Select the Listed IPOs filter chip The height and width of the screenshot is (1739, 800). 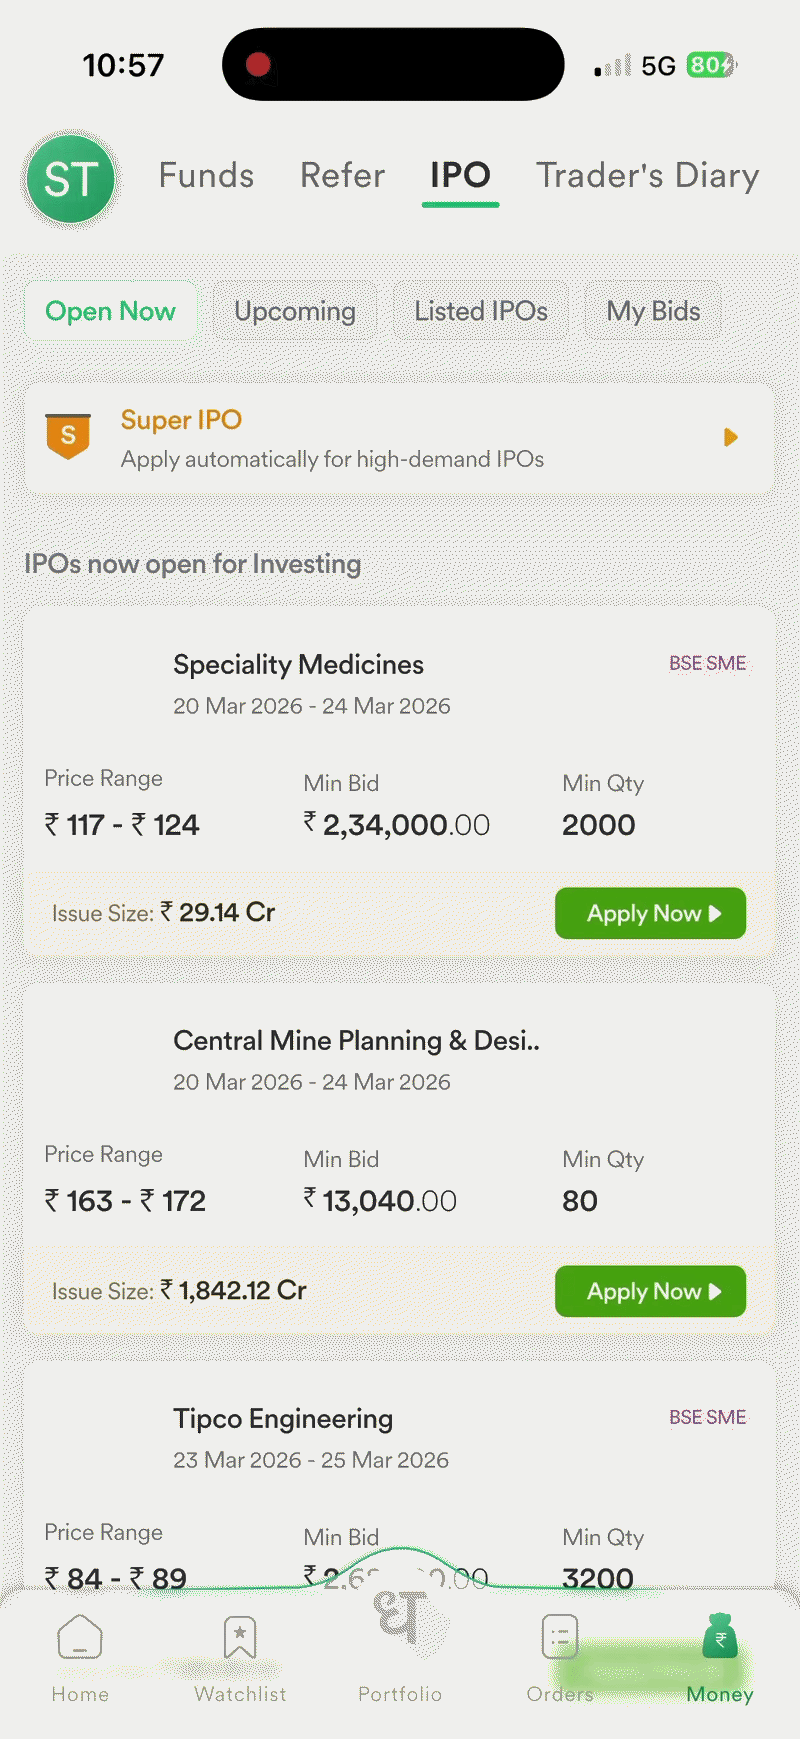[x=481, y=312]
